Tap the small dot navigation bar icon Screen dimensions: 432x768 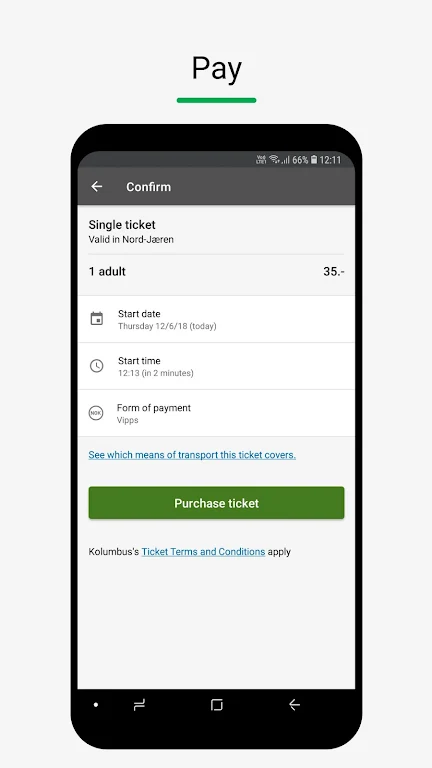[x=96, y=705]
